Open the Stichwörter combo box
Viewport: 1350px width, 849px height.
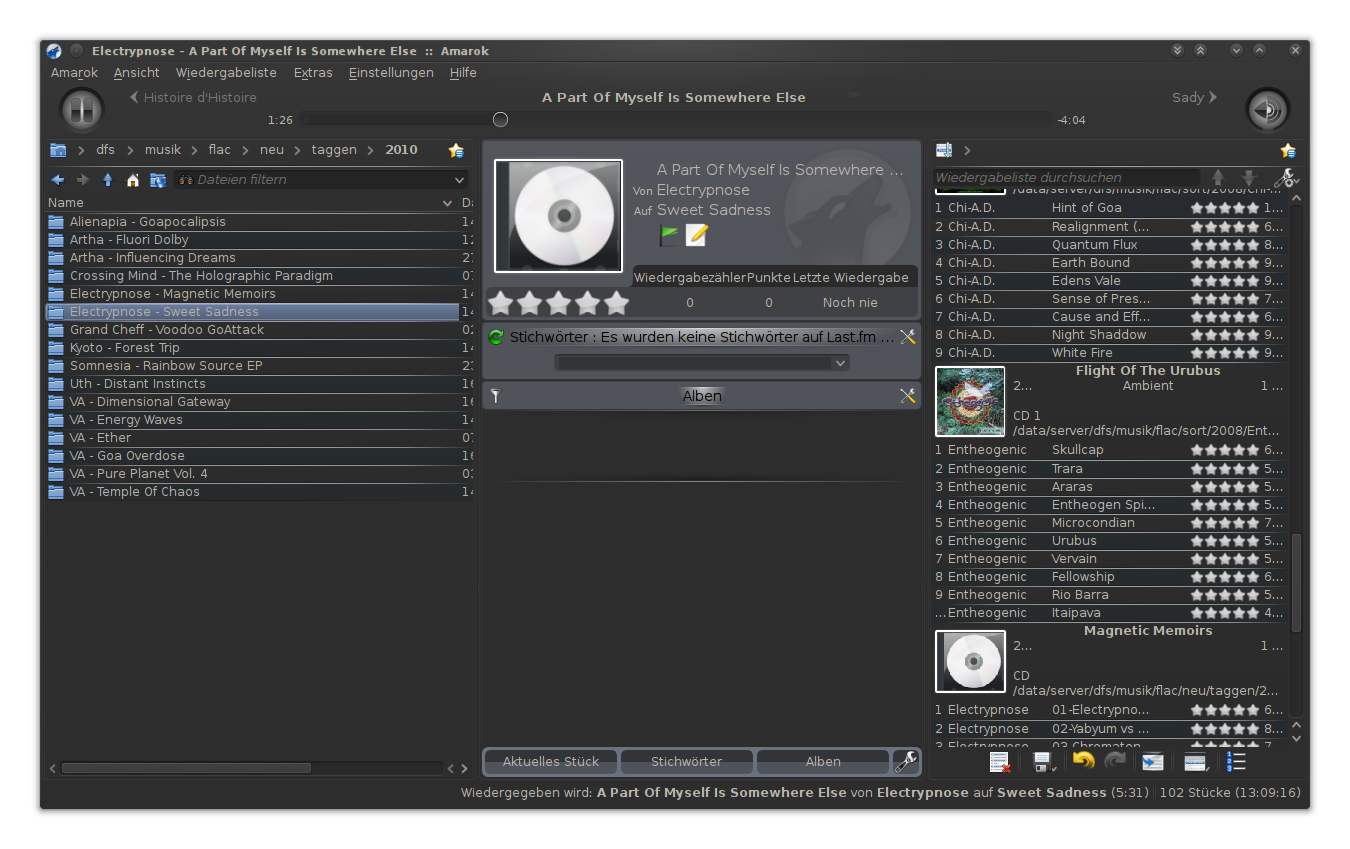pyautogui.click(x=702, y=363)
